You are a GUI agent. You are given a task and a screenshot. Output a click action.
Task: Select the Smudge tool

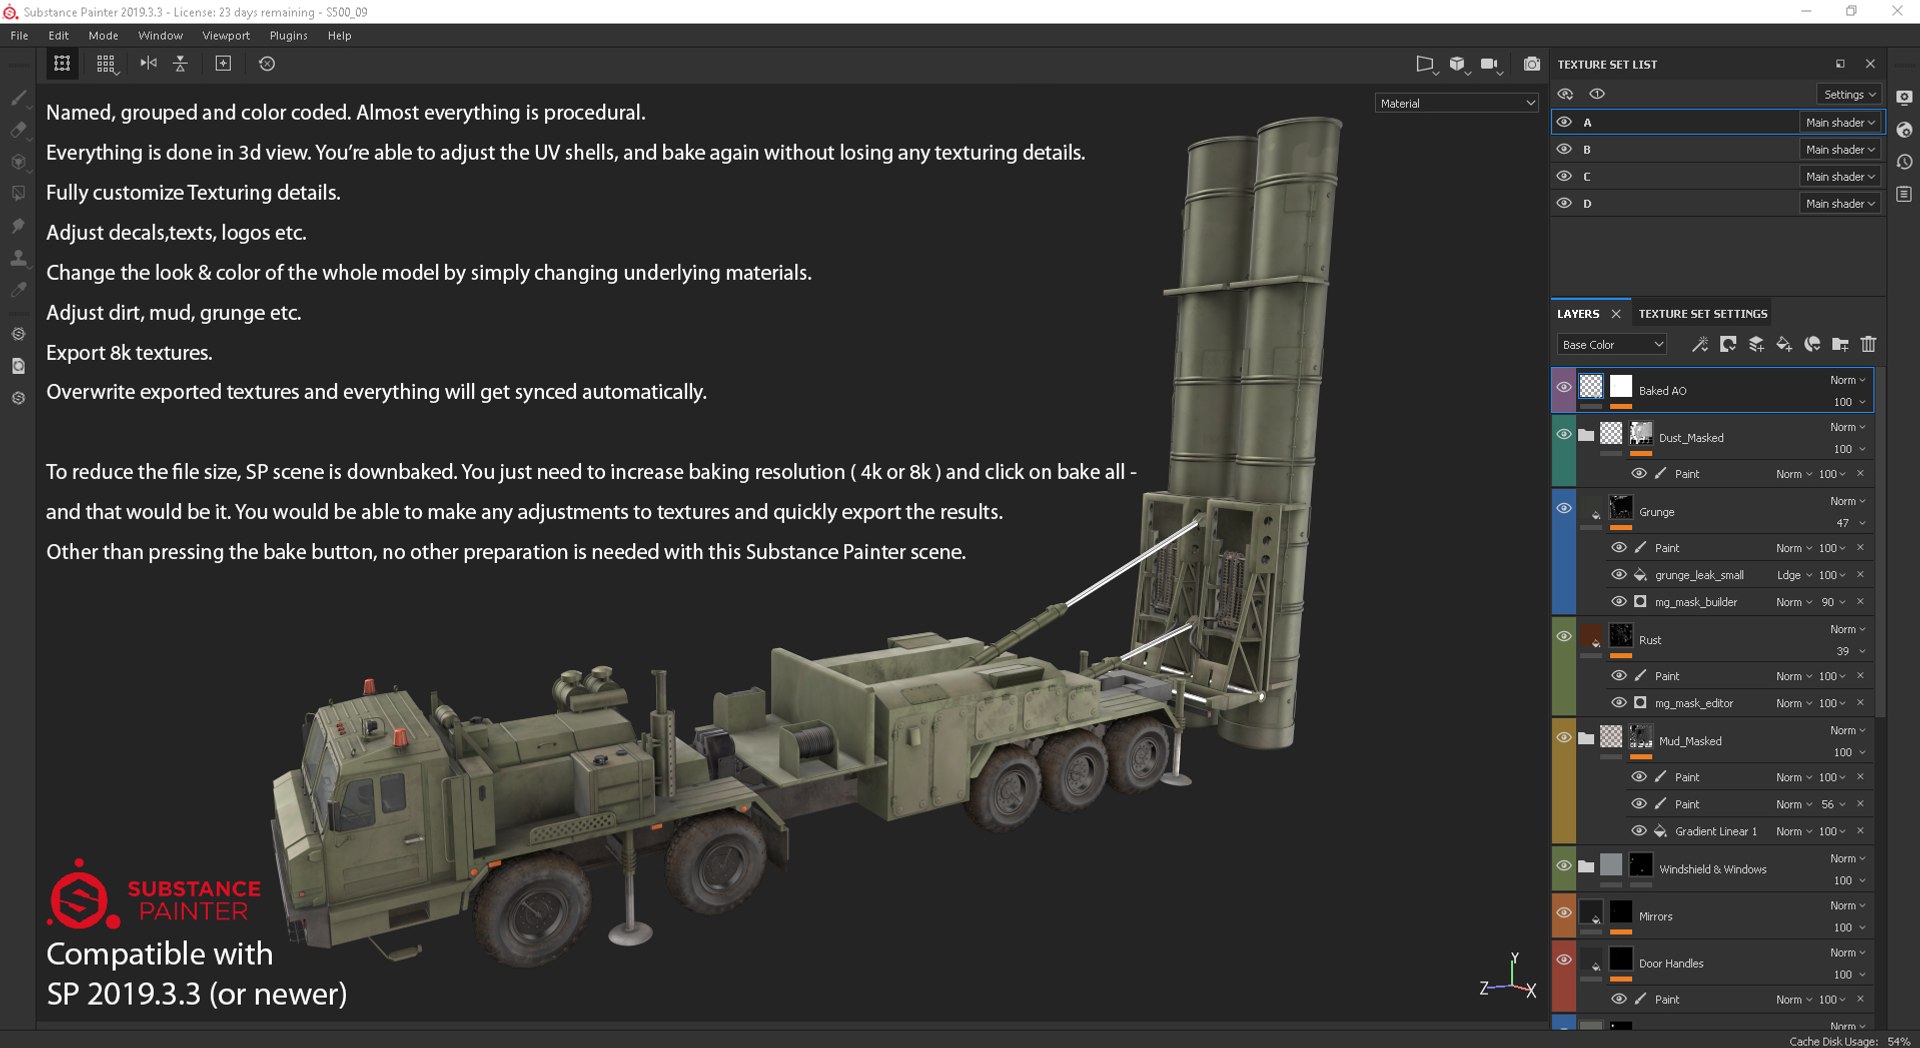(x=18, y=226)
